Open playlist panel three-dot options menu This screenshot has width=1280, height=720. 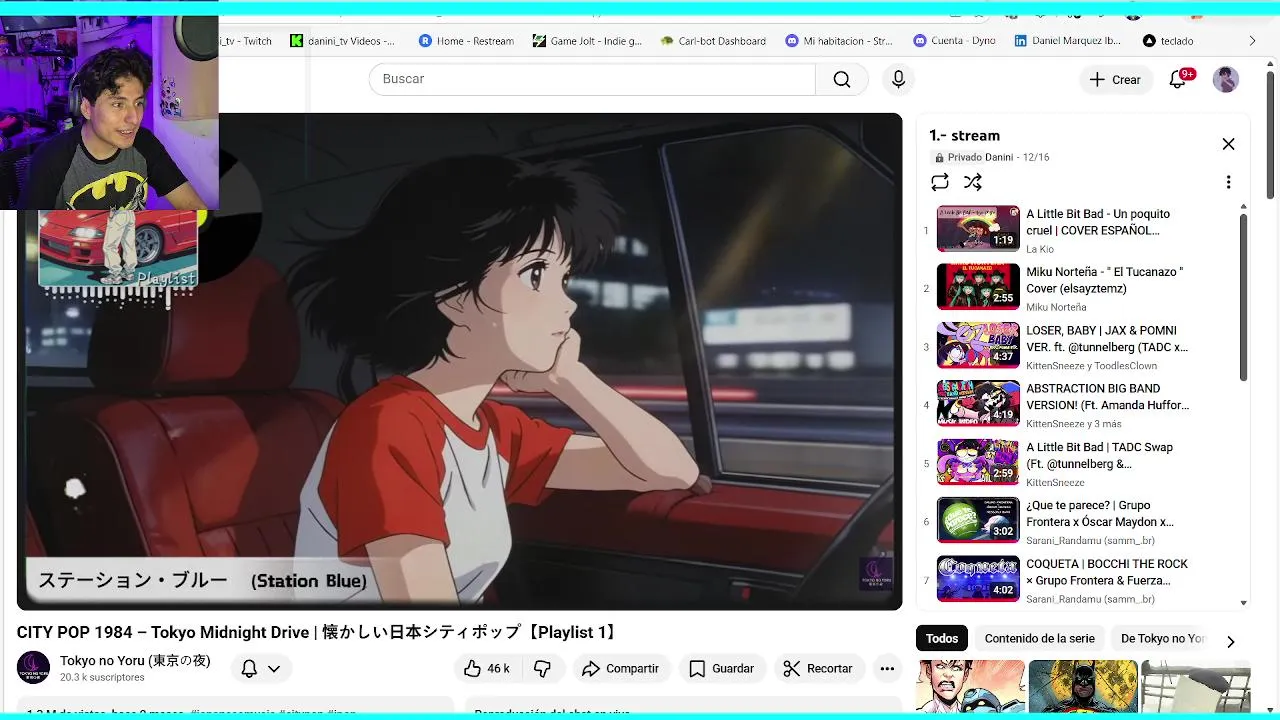1228,182
